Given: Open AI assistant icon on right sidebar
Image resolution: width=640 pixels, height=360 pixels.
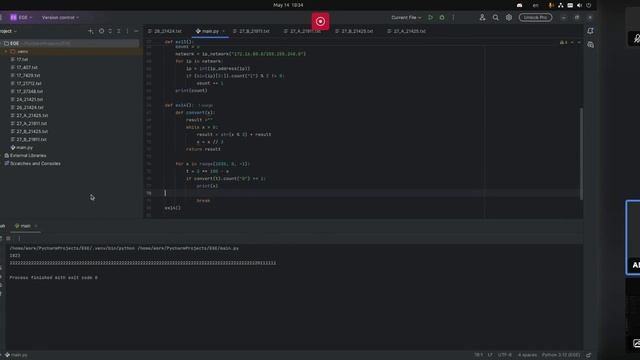Looking at the screenshot, I should point(590,44).
